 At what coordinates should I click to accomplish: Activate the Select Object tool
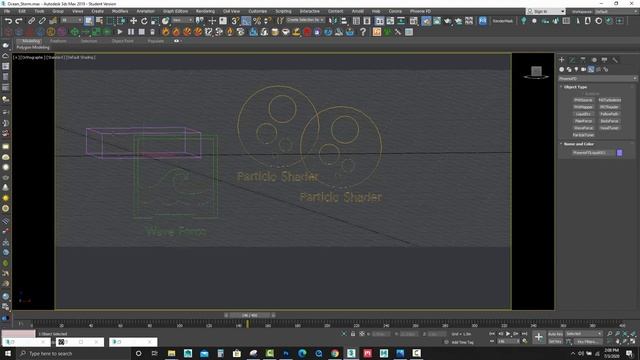pos(89,21)
